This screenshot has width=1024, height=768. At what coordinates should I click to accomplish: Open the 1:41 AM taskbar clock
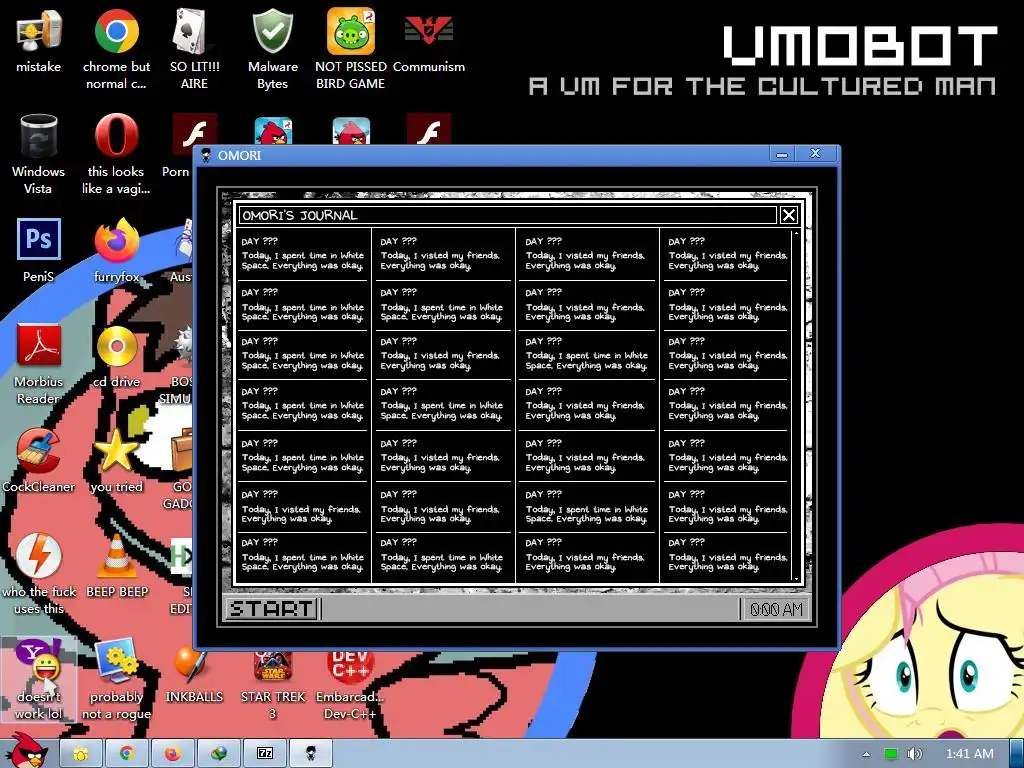tap(969, 754)
